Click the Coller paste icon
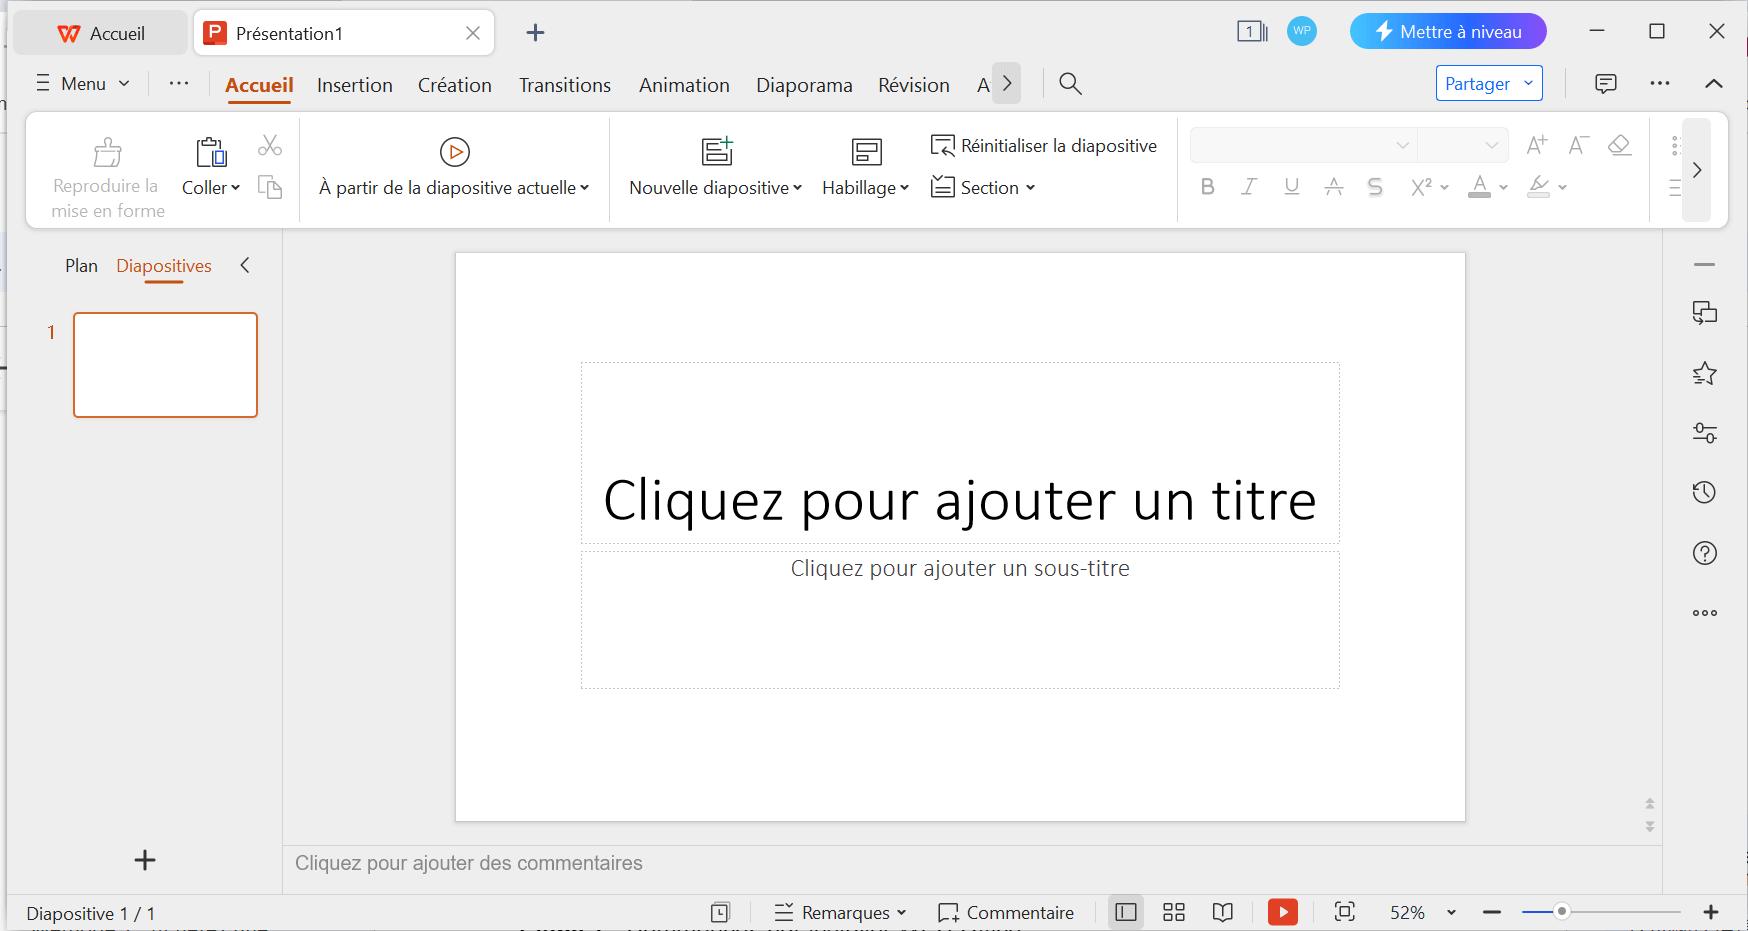The image size is (1748, 931). point(211,152)
